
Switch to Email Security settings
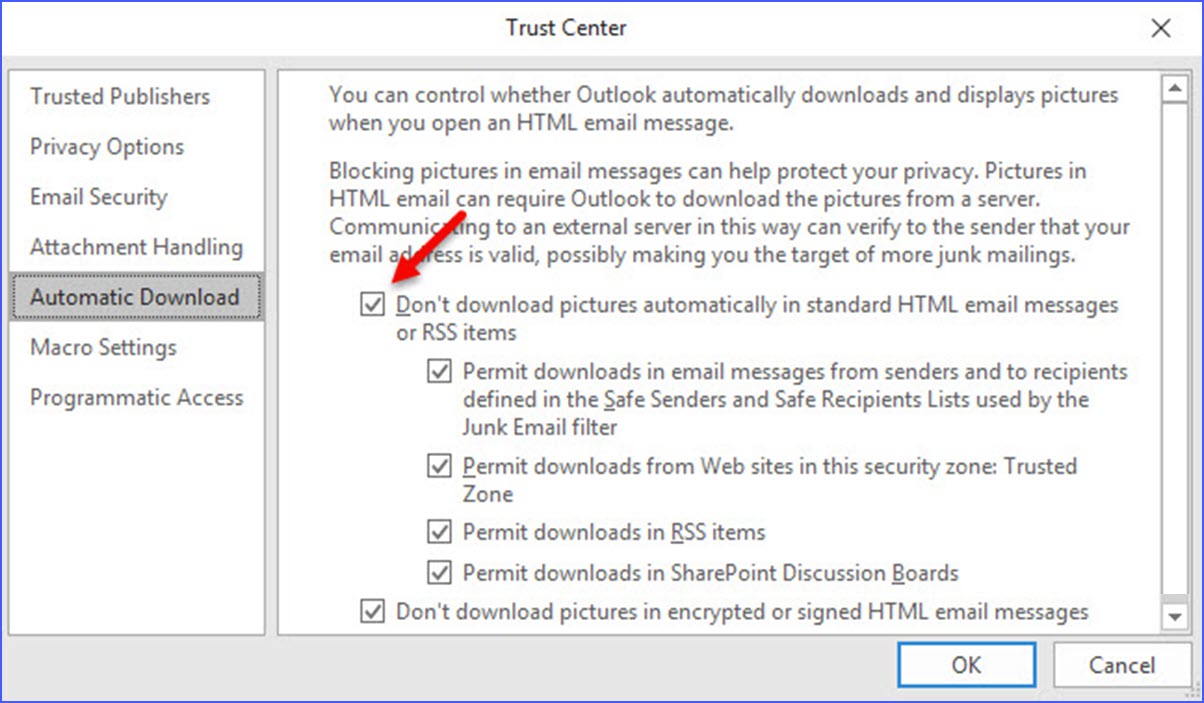[x=98, y=196]
